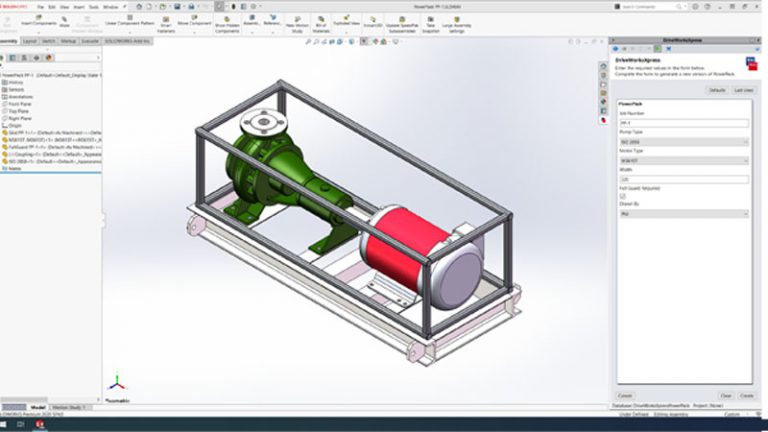
Task: Open the View menu
Action: pyautogui.click(x=64, y=7)
